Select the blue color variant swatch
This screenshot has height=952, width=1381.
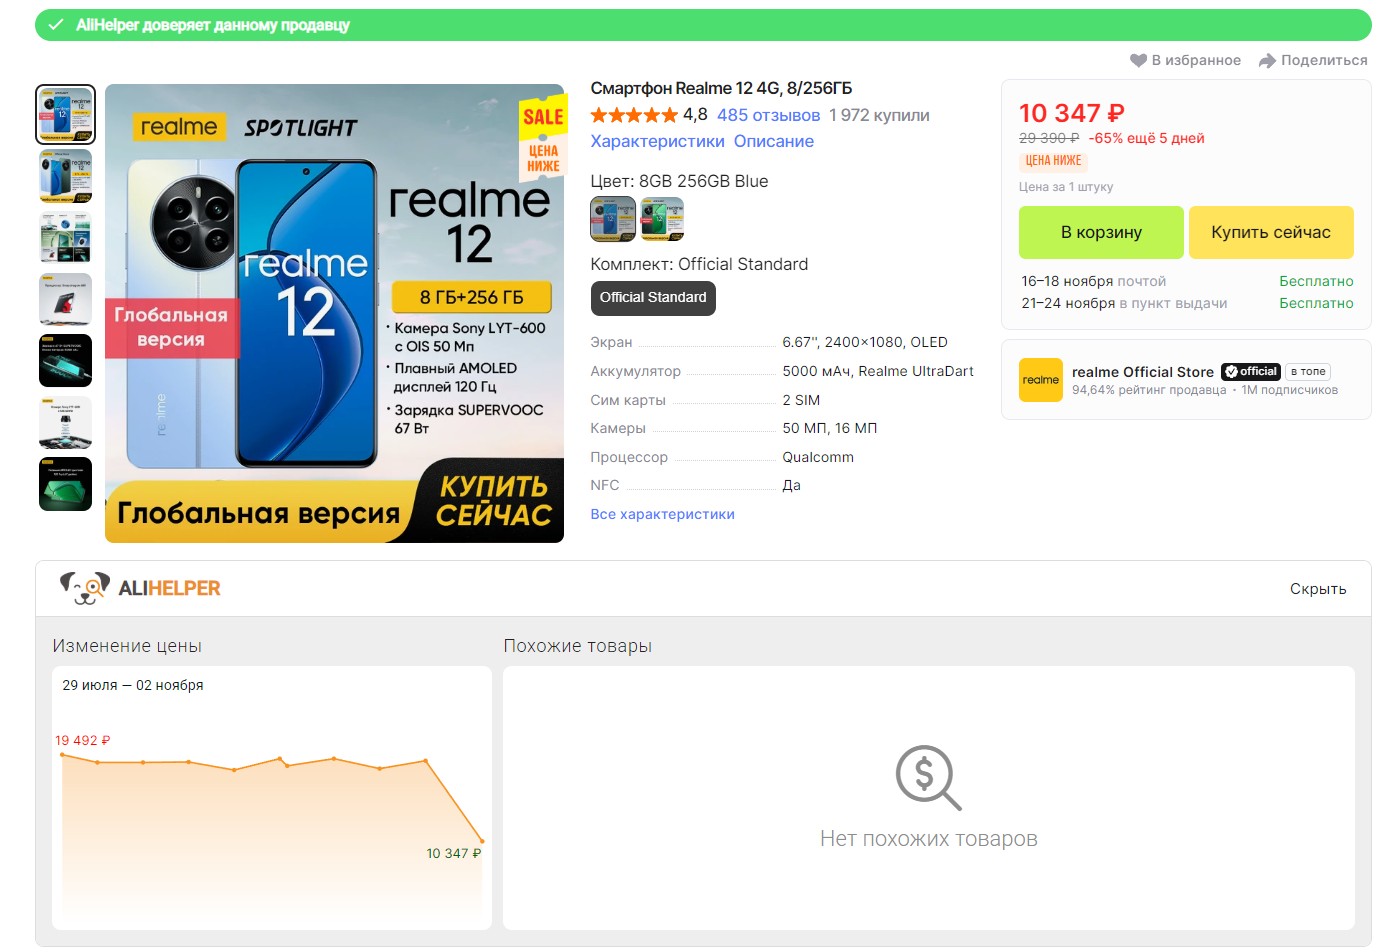click(x=613, y=219)
